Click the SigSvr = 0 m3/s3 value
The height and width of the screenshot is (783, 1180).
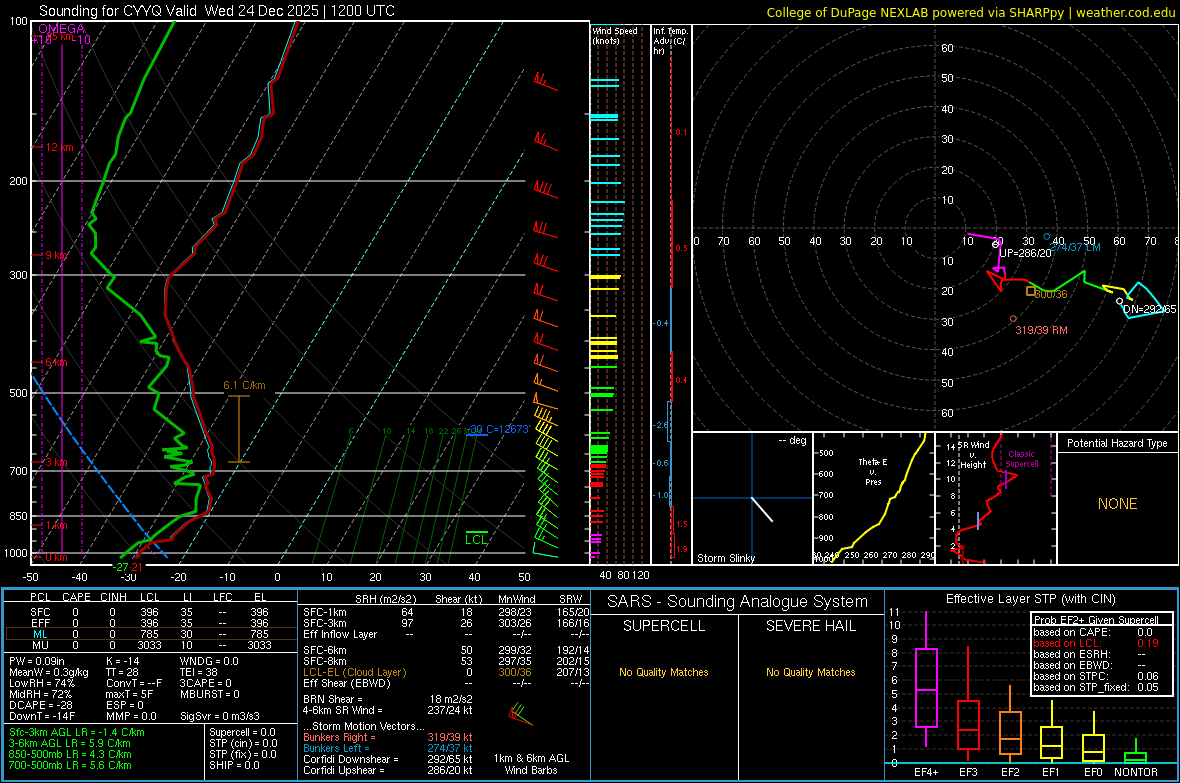[x=220, y=716]
